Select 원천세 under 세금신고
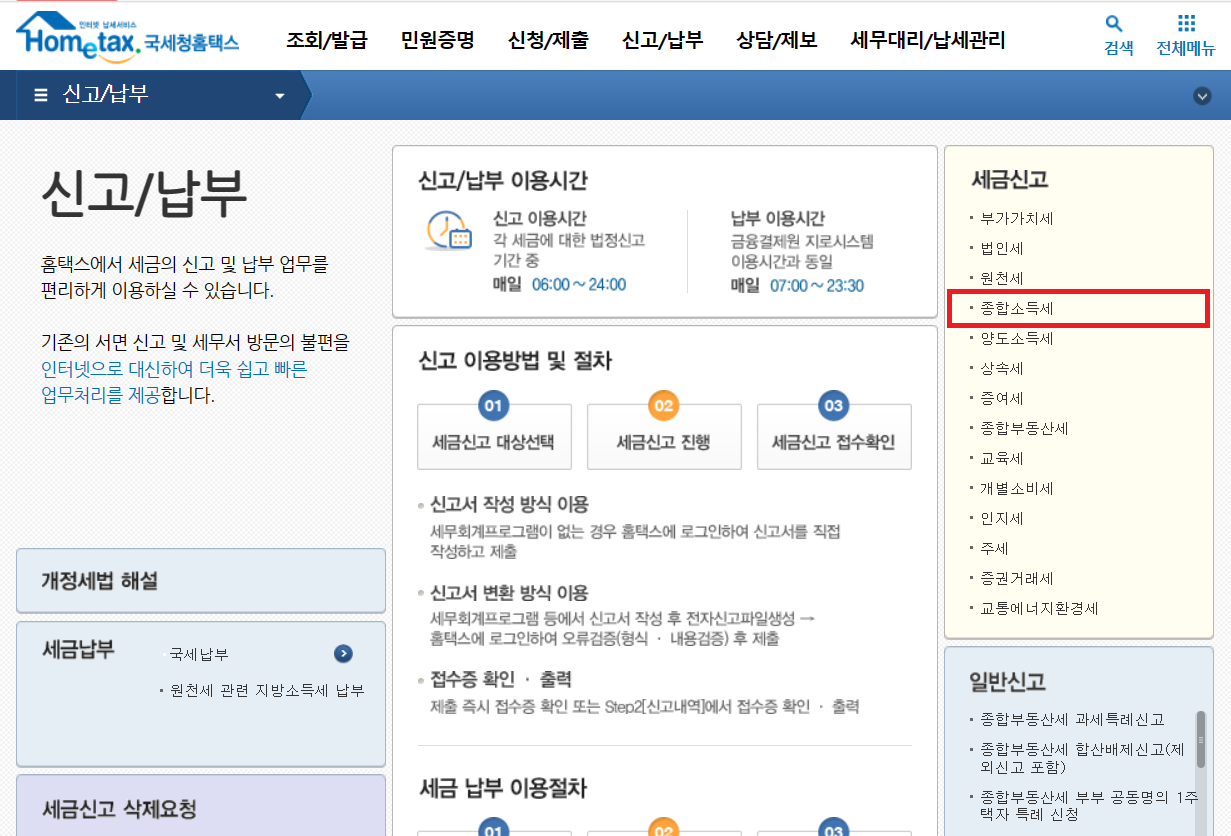The image size is (1231, 836). (1002, 278)
